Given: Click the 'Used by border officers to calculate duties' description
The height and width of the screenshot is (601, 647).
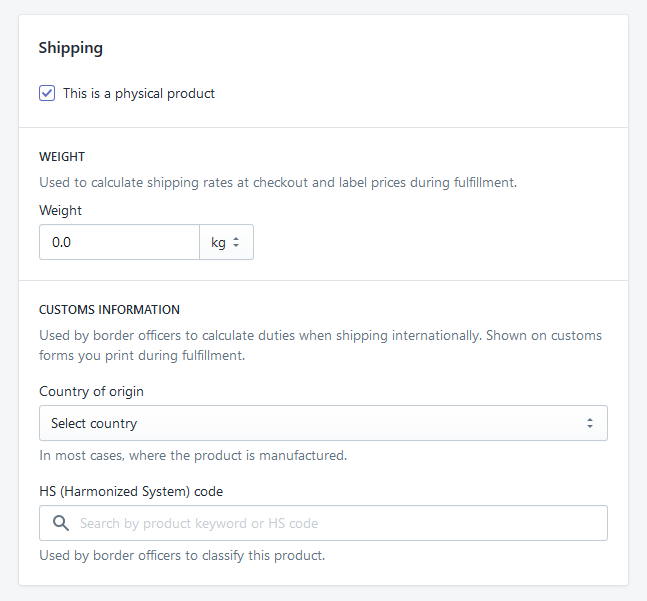Looking at the screenshot, I should coord(321,345).
